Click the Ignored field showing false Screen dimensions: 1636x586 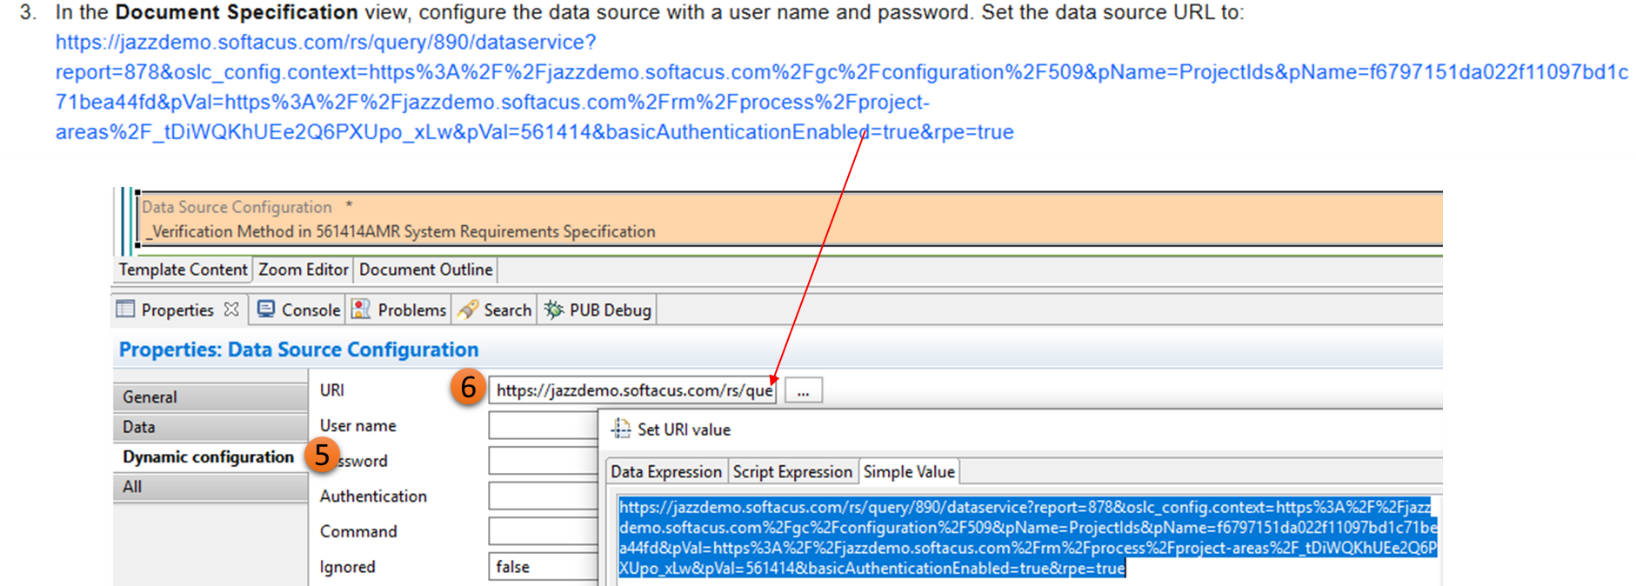pos(543,567)
